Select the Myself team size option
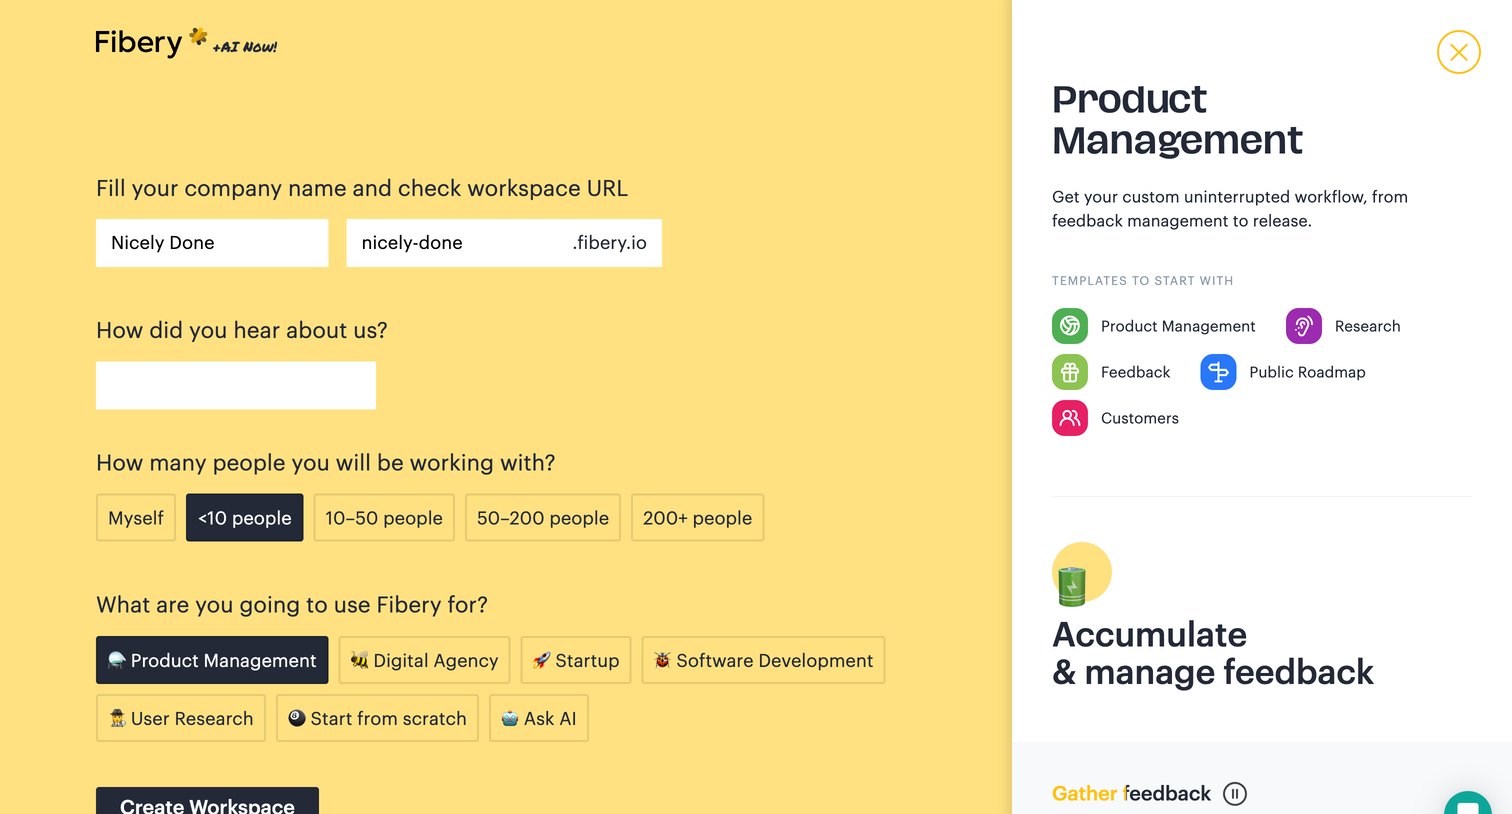The height and width of the screenshot is (814, 1512). [x=136, y=518]
